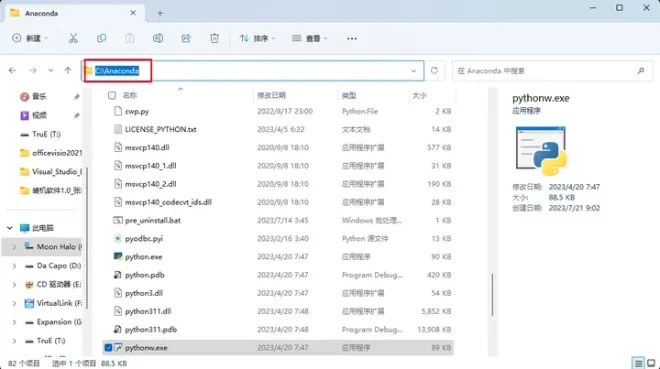Select python3.dll file
The height and width of the screenshot is (369, 660).
click(278, 293)
